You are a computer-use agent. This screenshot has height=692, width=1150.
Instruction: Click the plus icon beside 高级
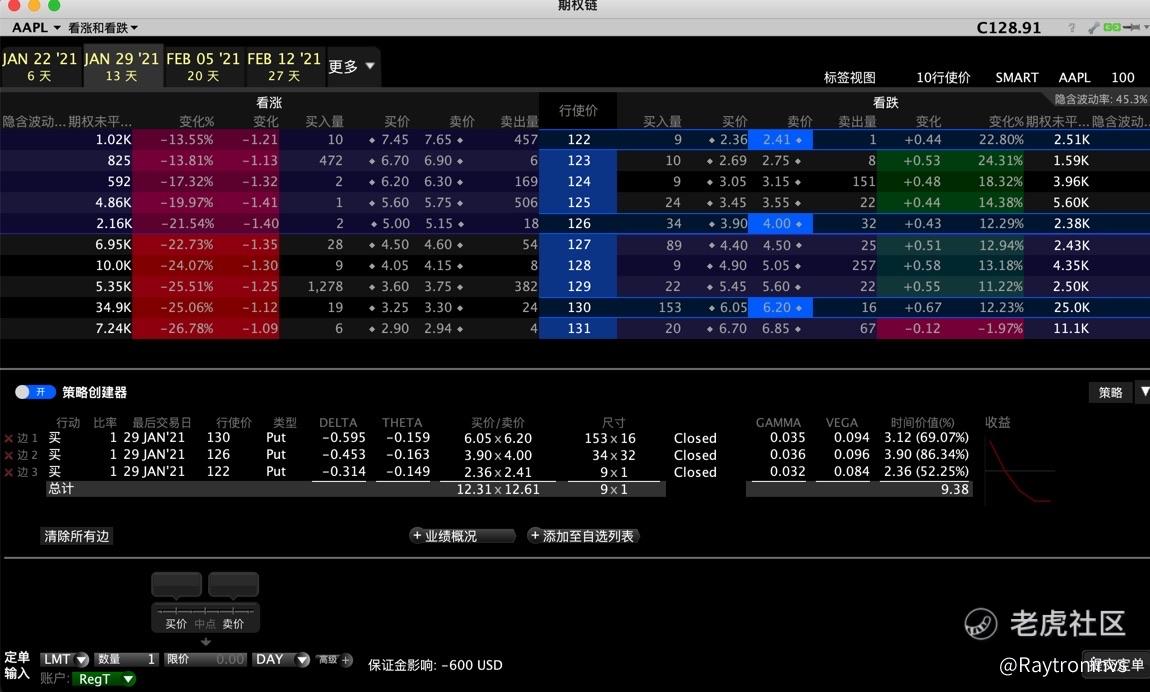[347, 660]
